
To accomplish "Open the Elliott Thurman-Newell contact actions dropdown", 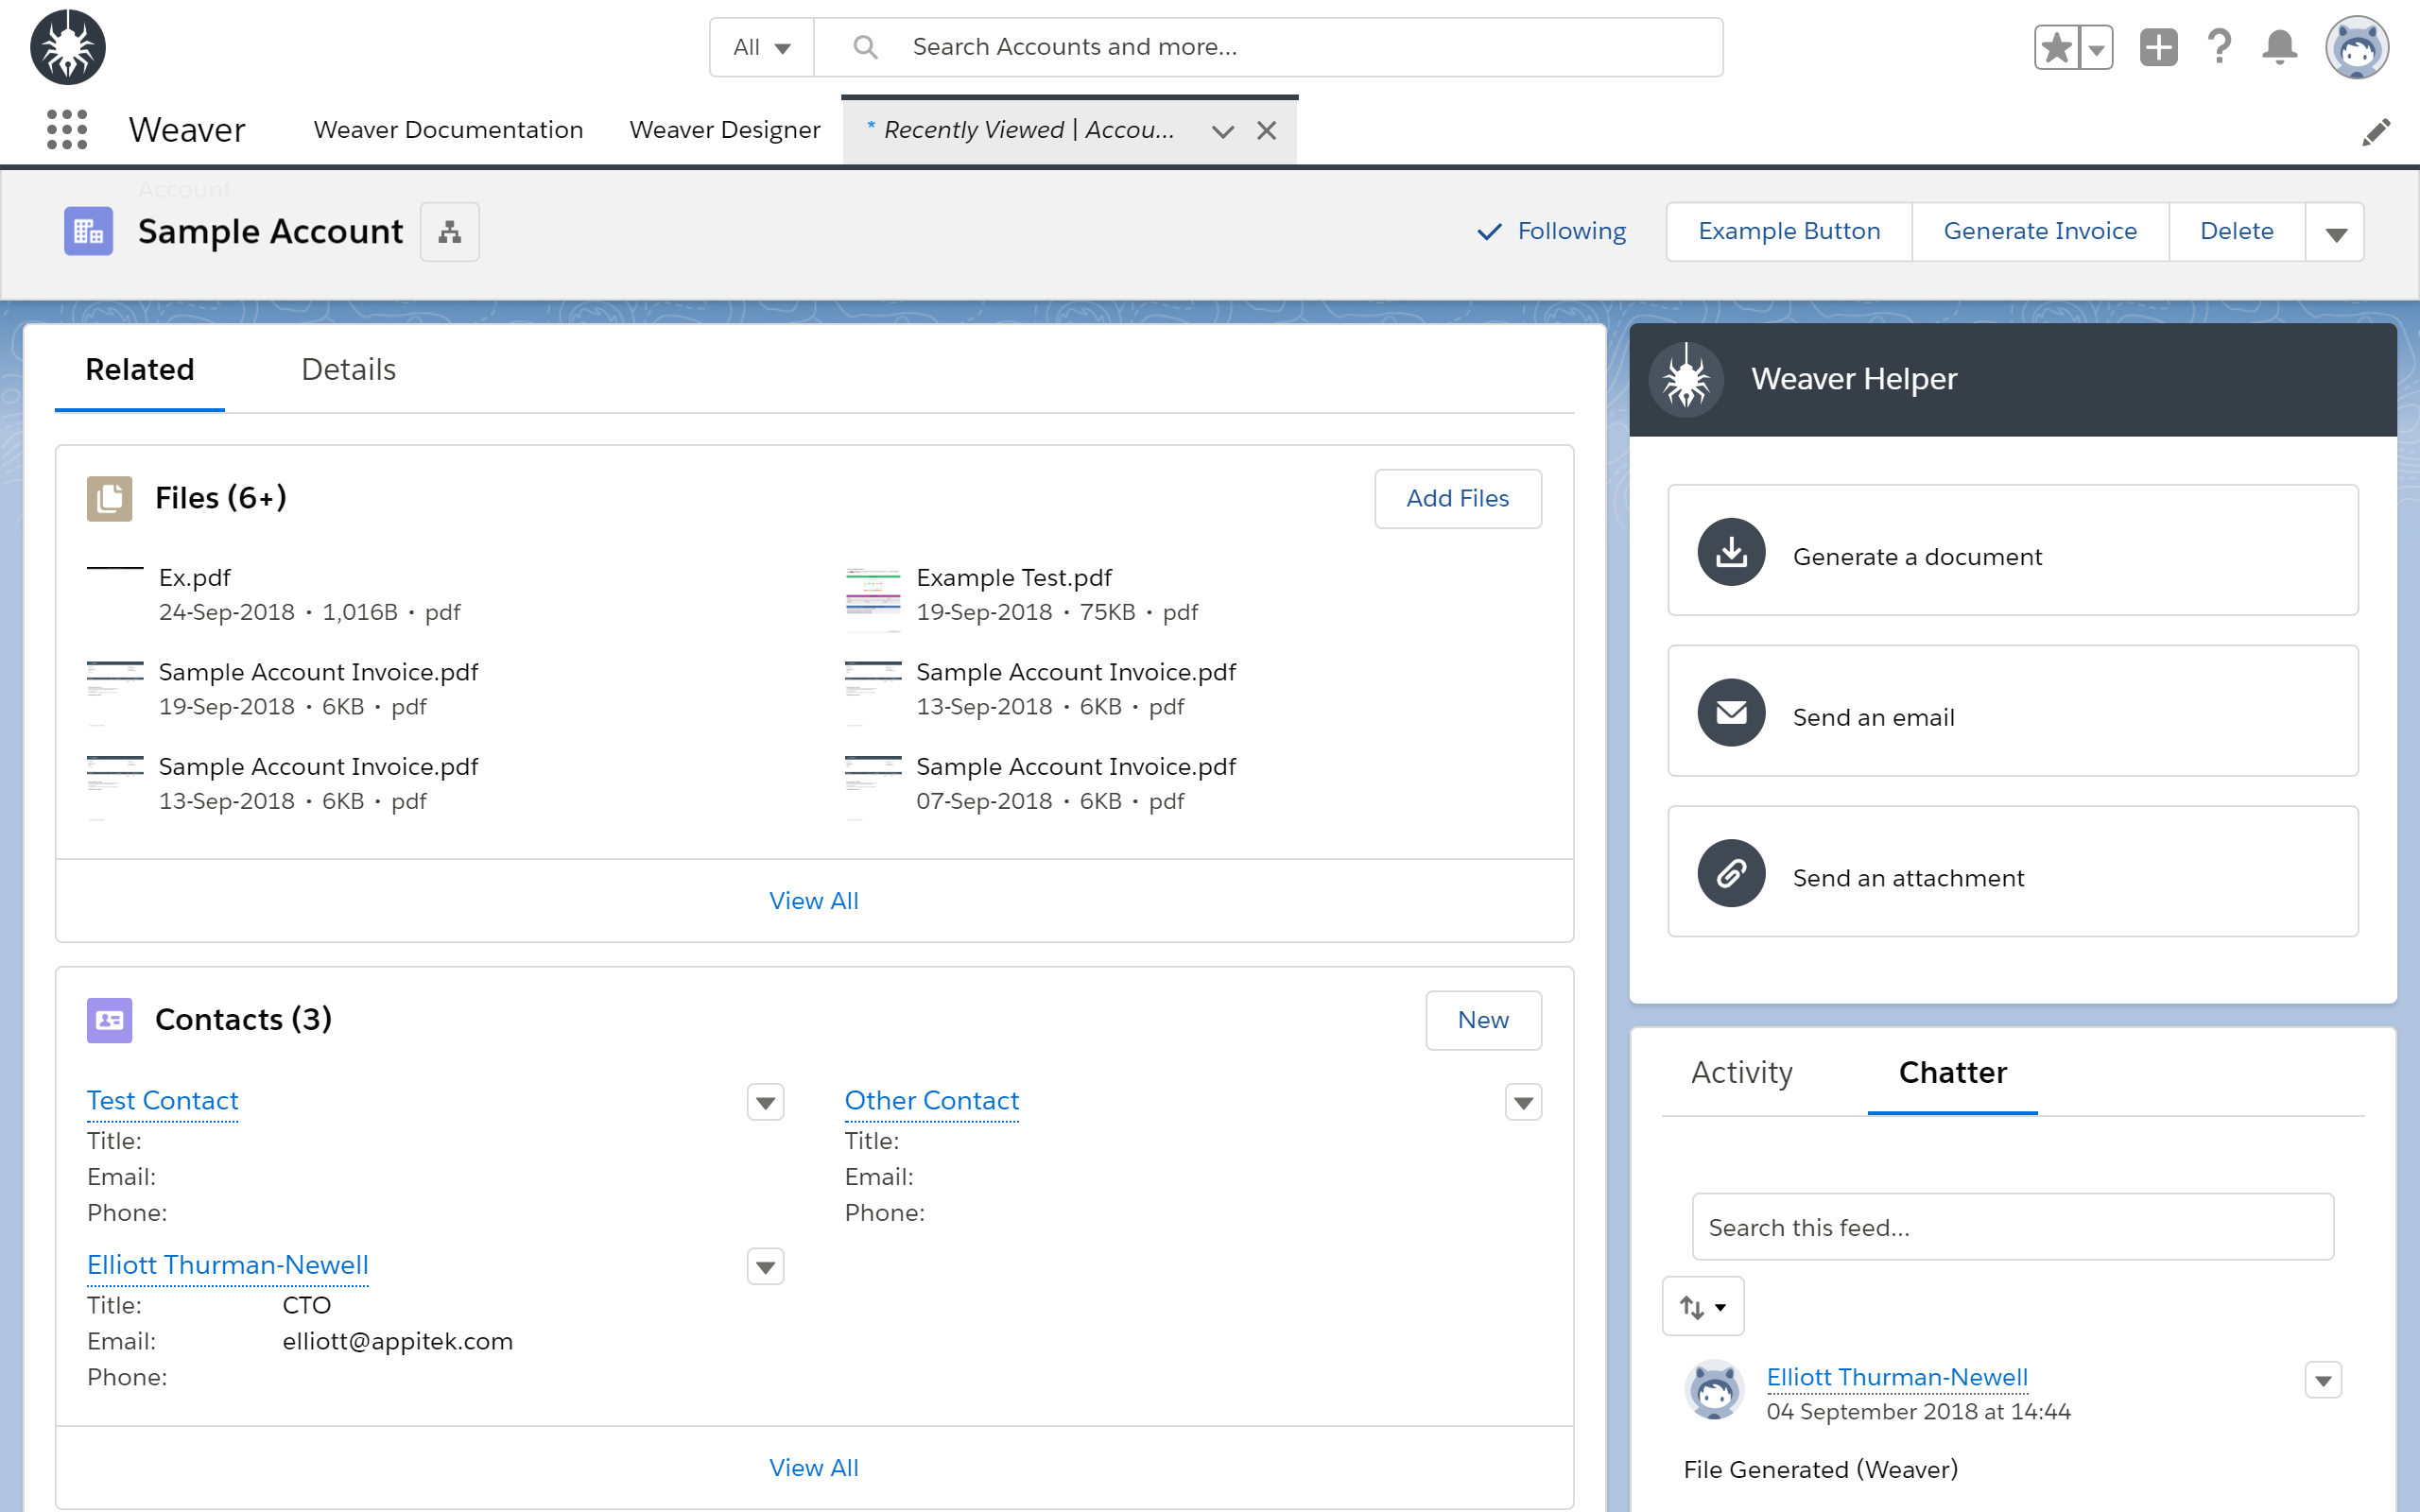I will [766, 1267].
